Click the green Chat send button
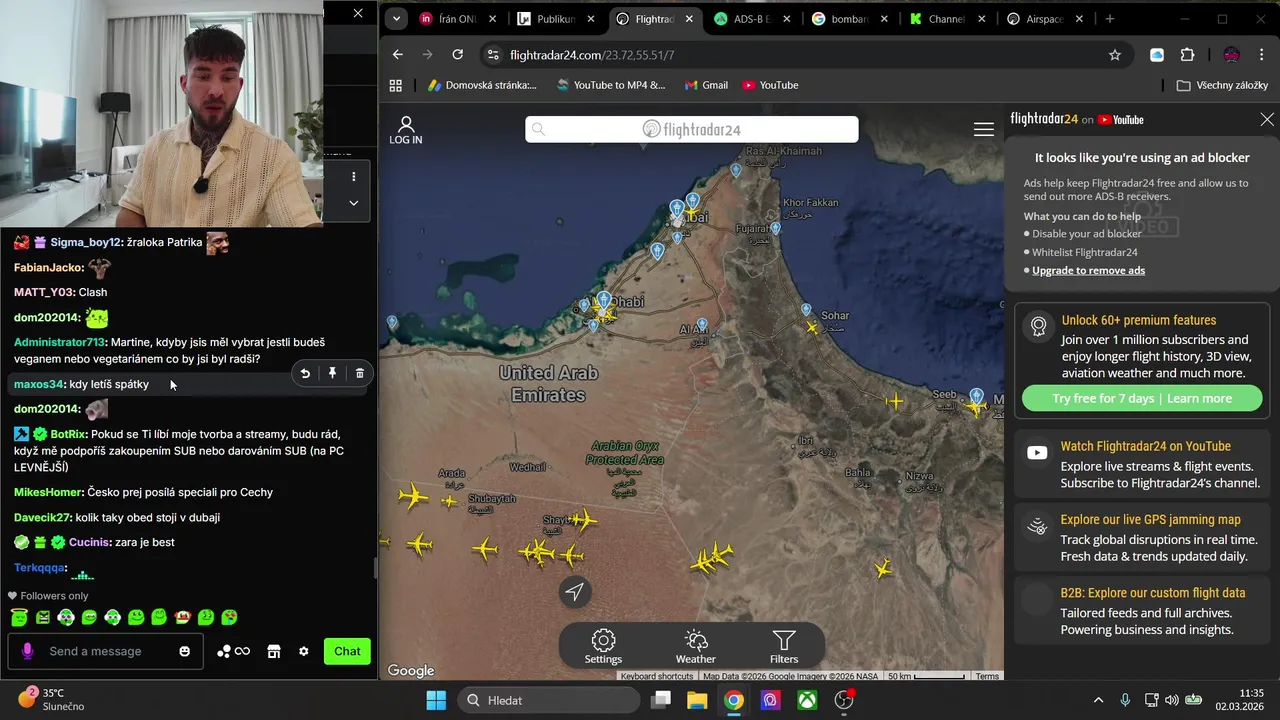 (347, 651)
